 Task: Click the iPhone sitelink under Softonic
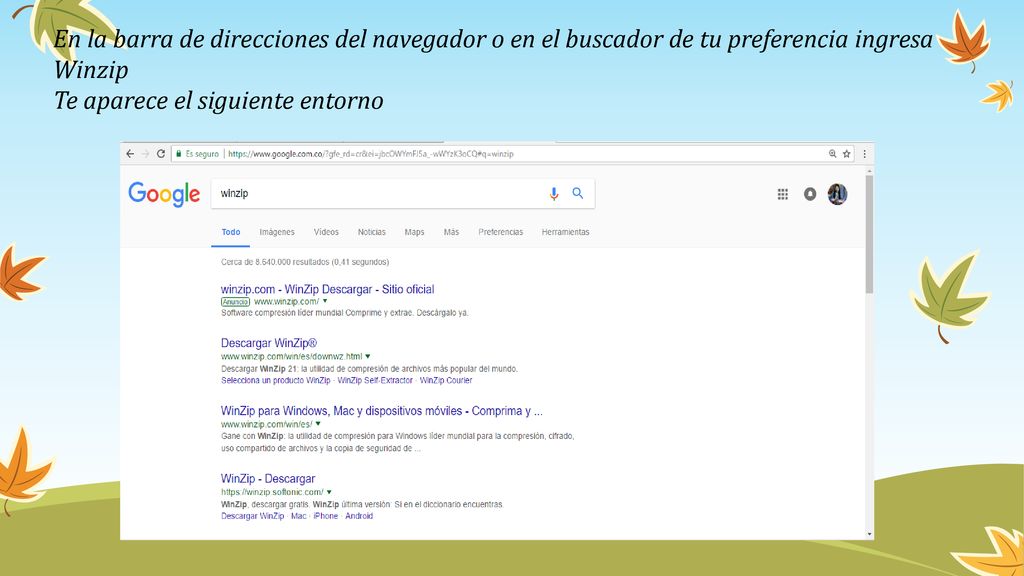point(326,516)
